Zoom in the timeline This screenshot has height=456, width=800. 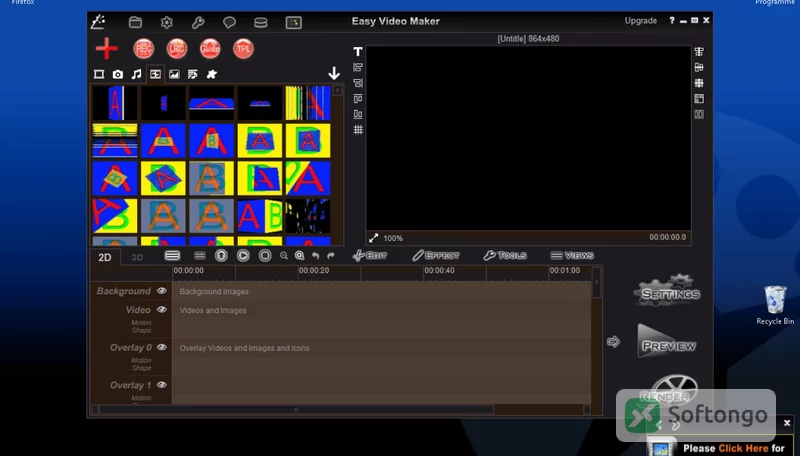(299, 256)
